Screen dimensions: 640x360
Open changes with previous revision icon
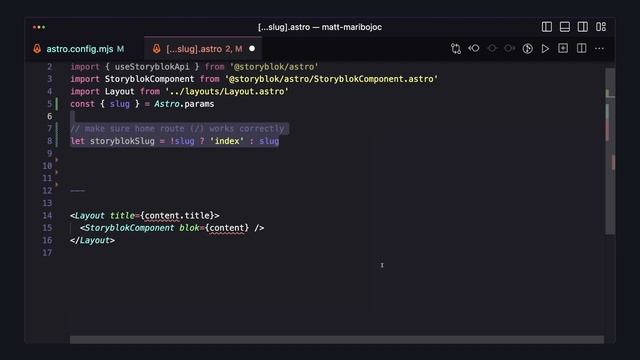474,49
